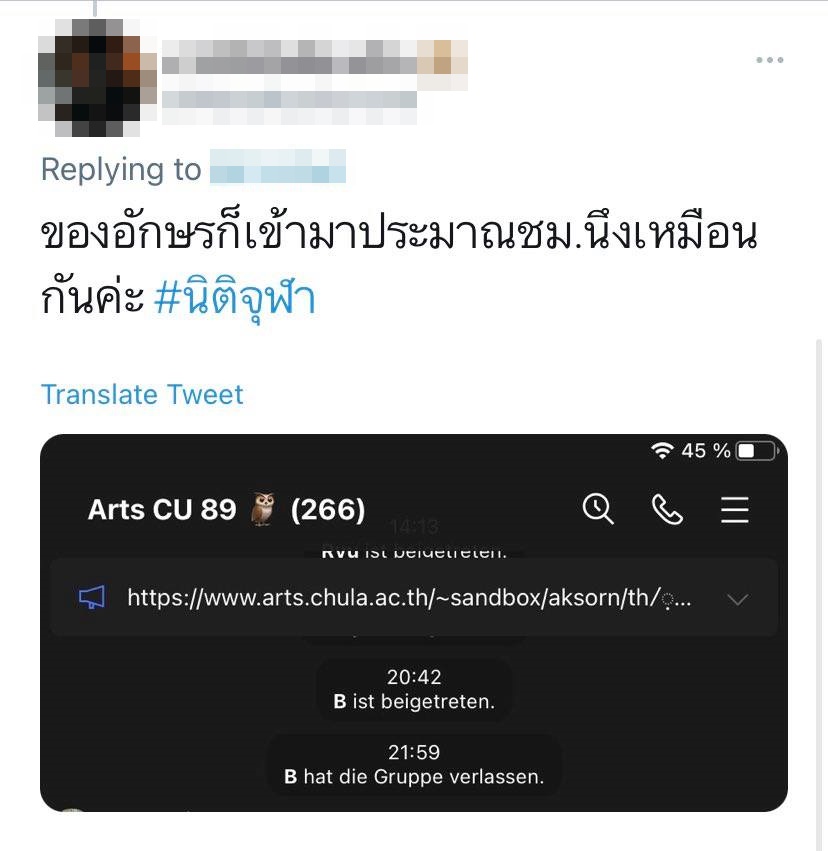828x851 pixels.
Task: Open the arts.chula.ac.th announcement link
Action: click(x=409, y=598)
